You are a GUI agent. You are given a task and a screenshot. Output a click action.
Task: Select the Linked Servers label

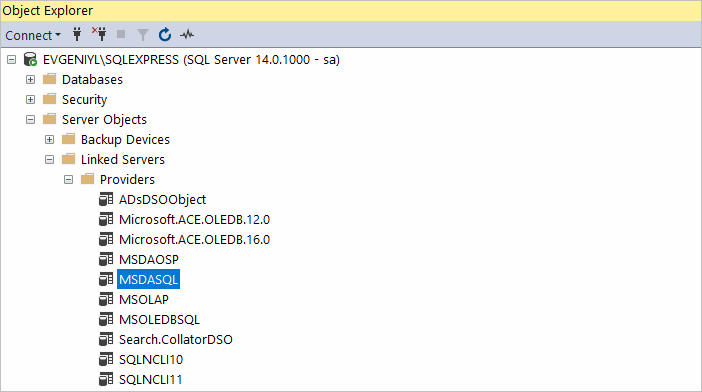click(123, 159)
